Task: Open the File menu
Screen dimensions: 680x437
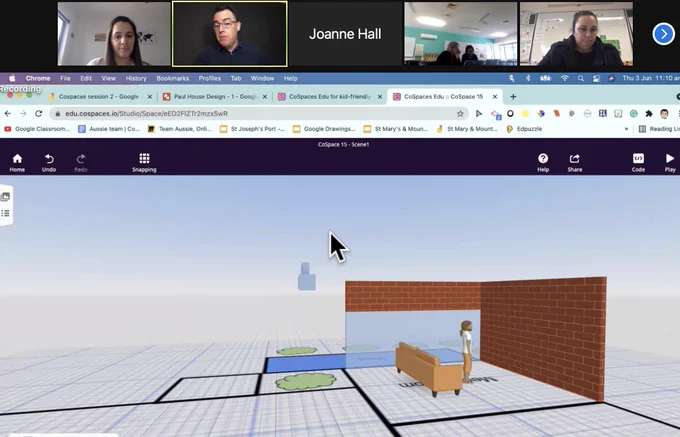Action: click(65, 78)
